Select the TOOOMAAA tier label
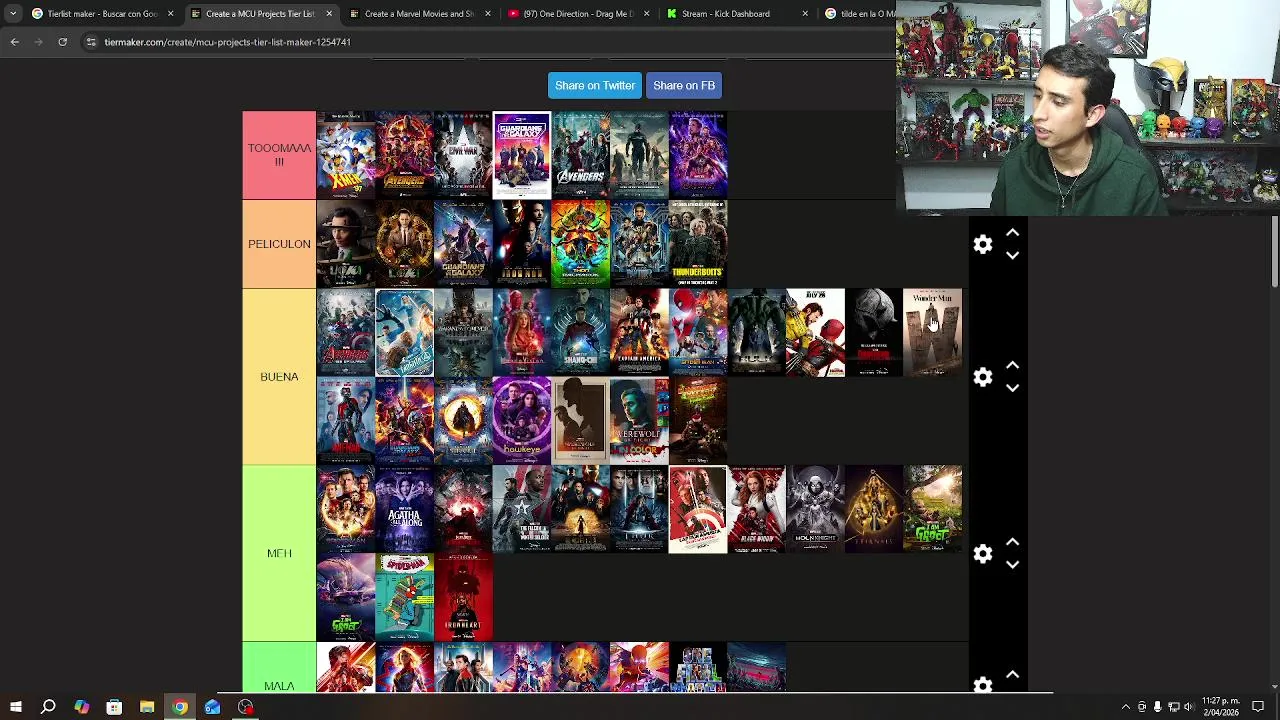The width and height of the screenshot is (1280, 720). point(279,155)
